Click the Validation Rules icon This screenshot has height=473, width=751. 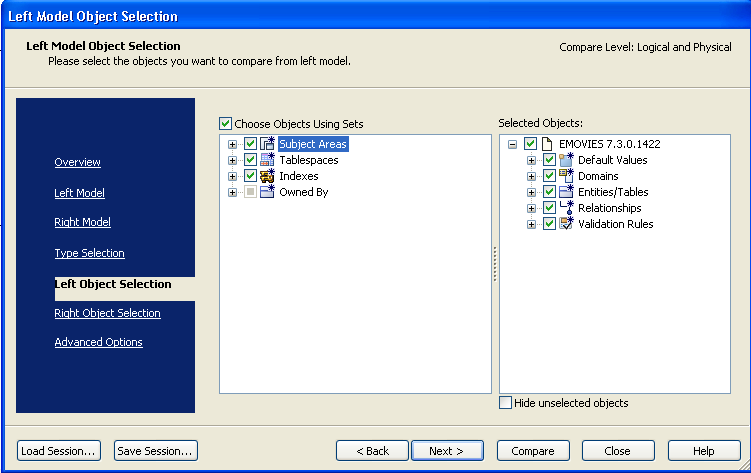[566, 224]
